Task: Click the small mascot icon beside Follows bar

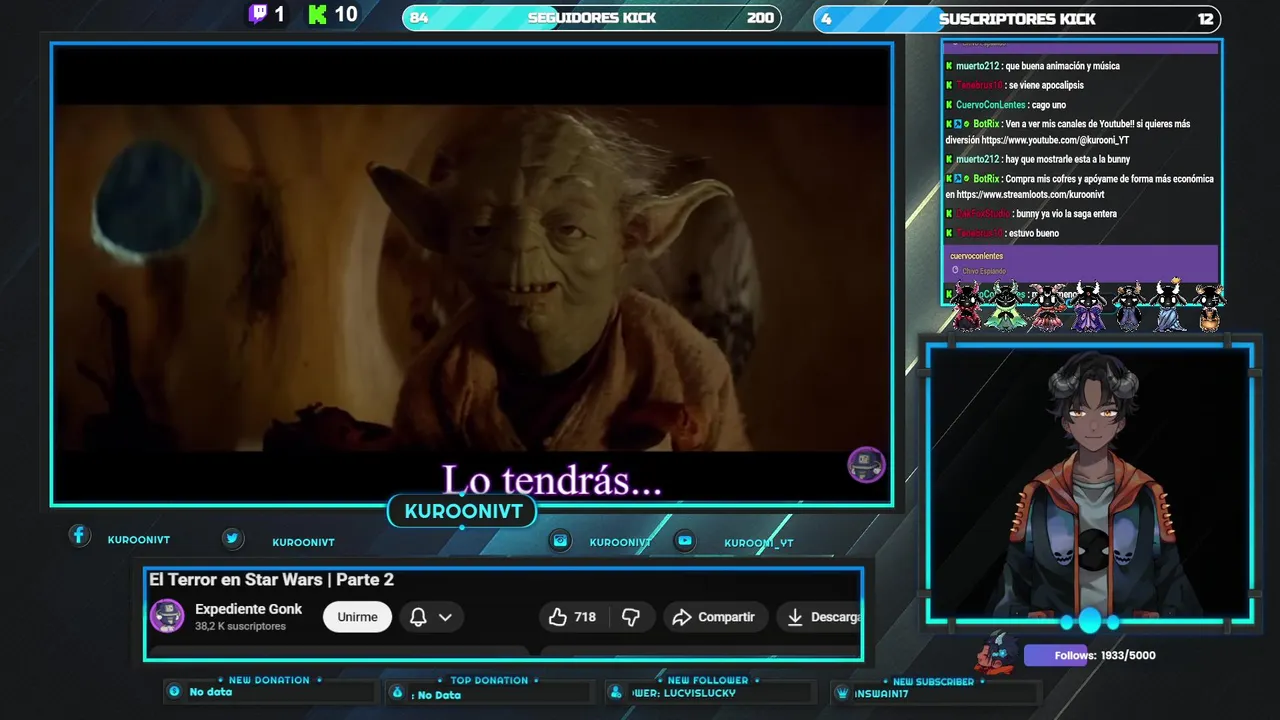Action: click(x=997, y=653)
